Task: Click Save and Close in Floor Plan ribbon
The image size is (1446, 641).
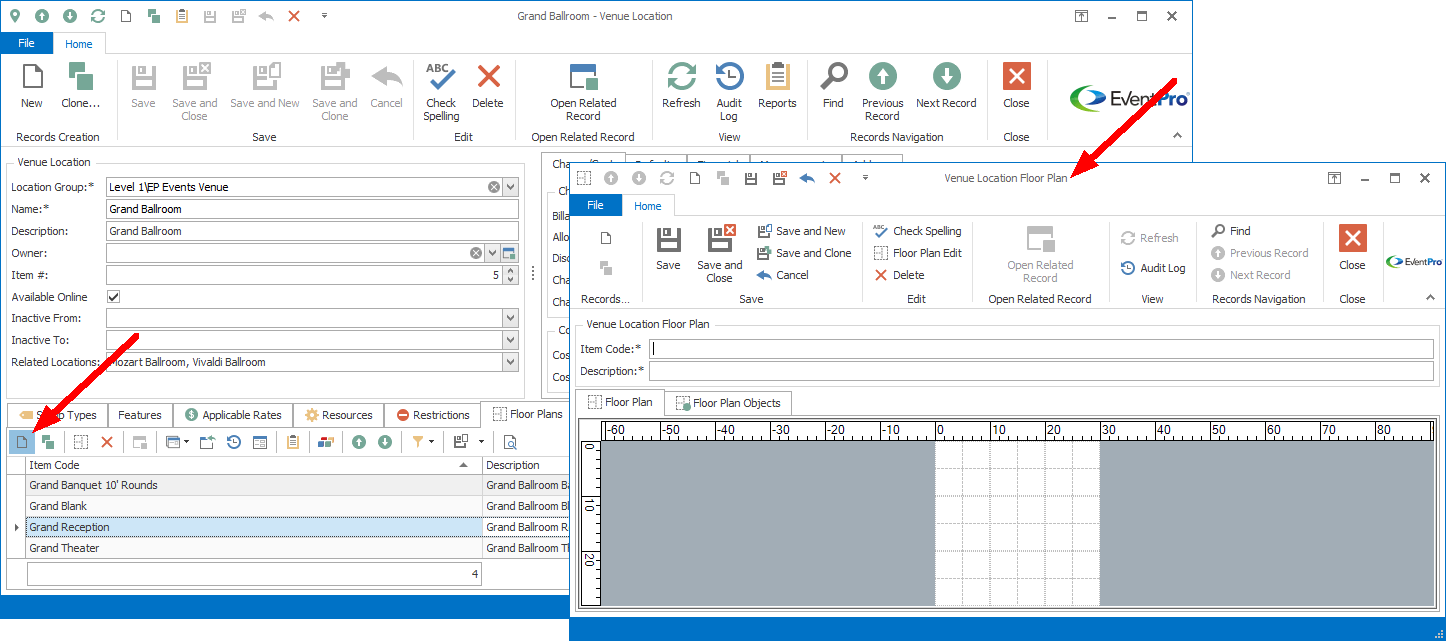Action: [x=720, y=254]
